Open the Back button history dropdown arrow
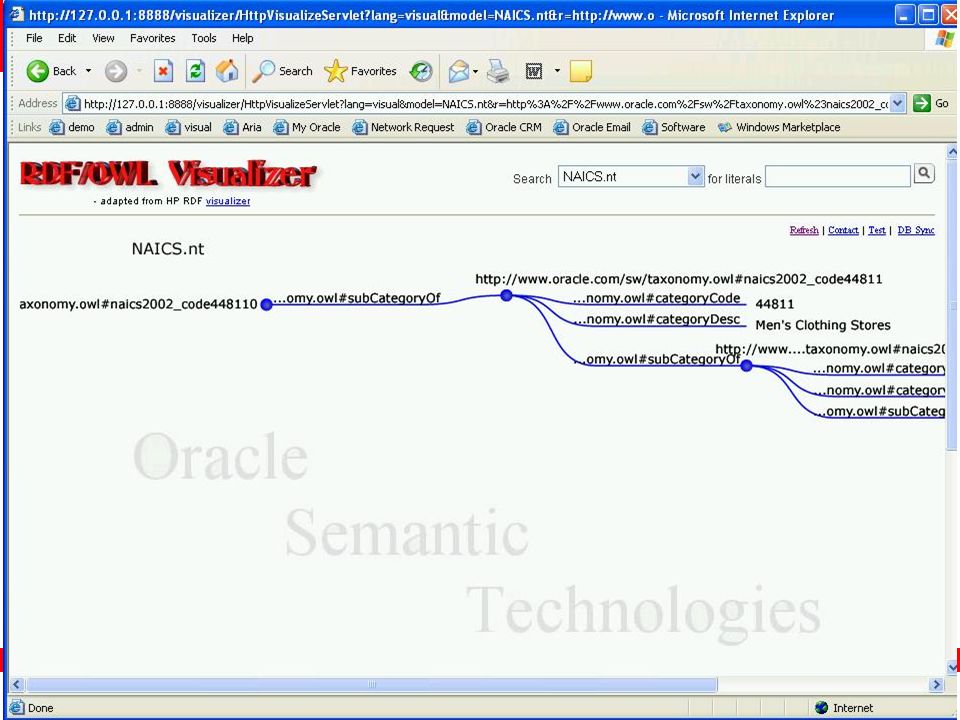 pos(88,71)
